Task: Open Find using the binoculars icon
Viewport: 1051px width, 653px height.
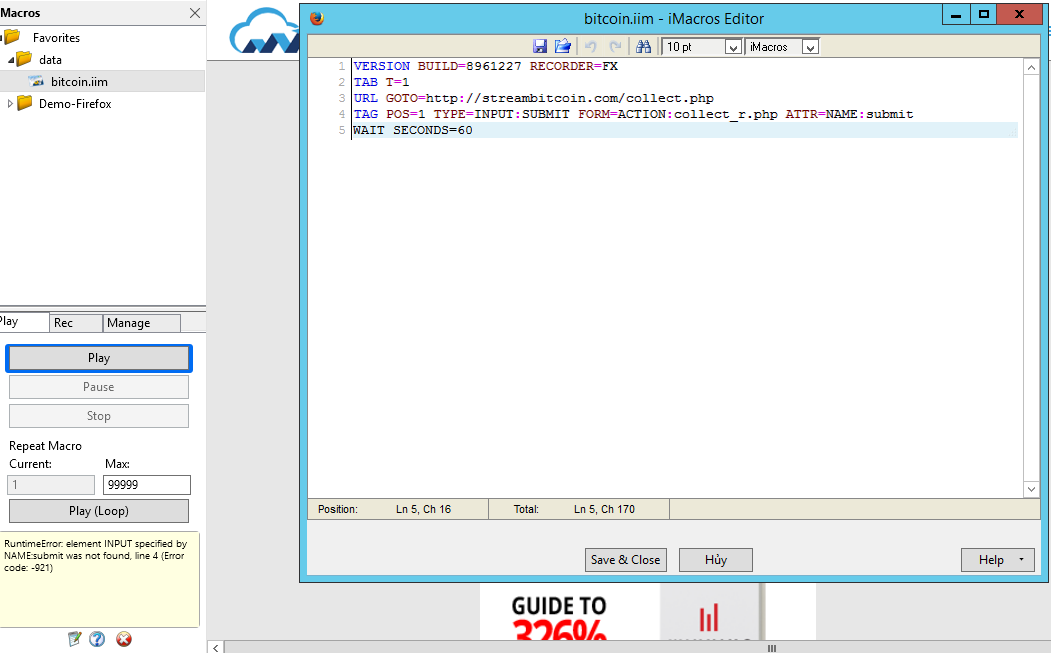Action: point(643,46)
